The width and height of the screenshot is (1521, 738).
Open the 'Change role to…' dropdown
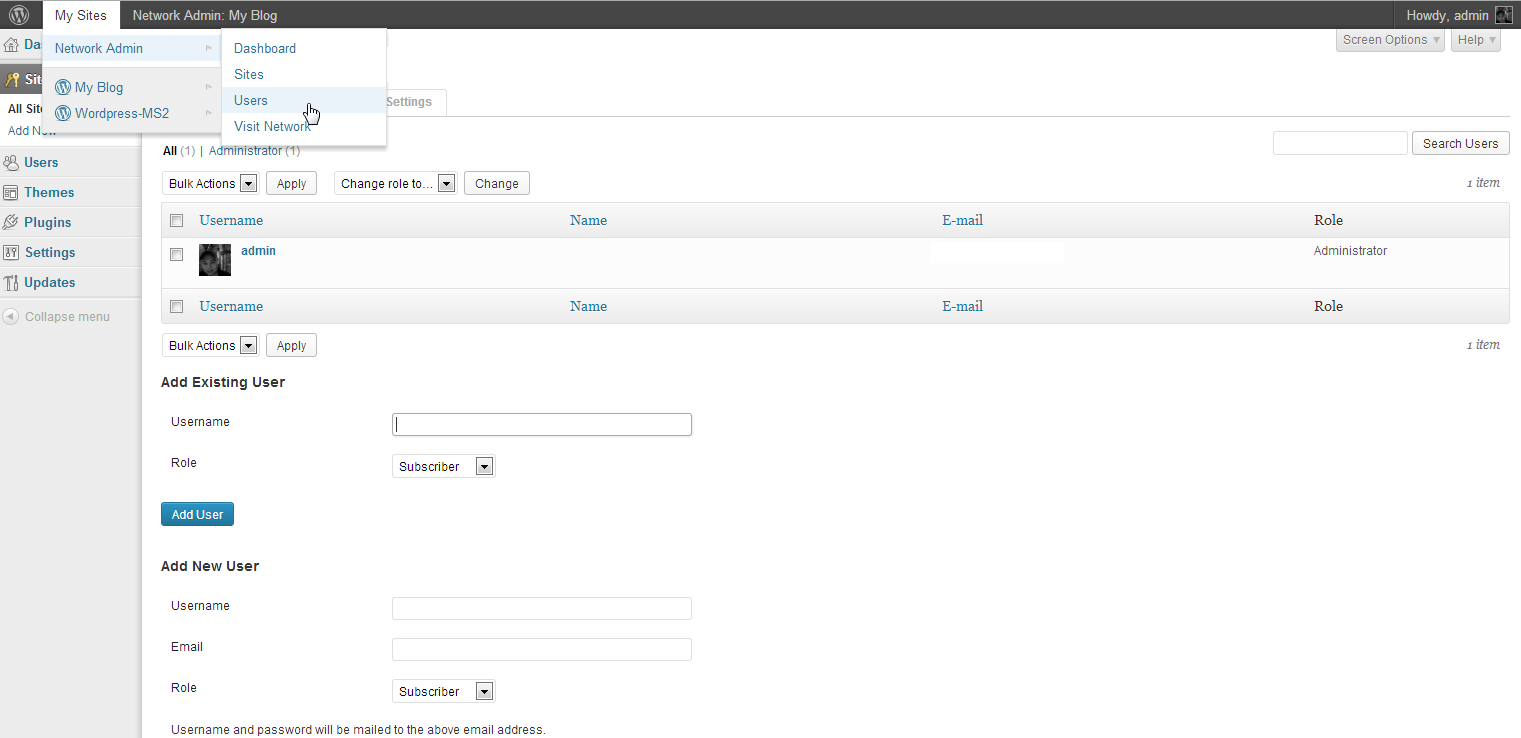pos(396,184)
